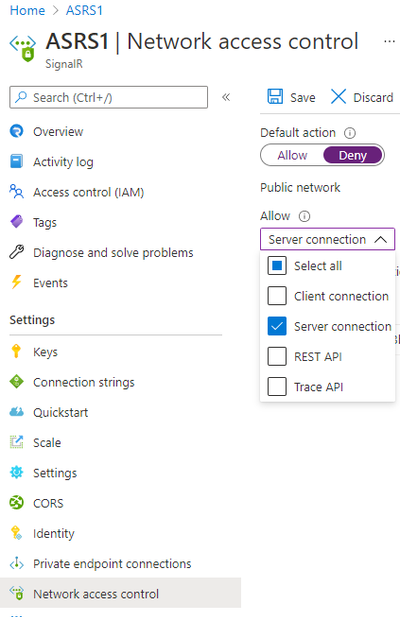Click Default action info icon
This screenshot has height=617, width=400.
pos(350,133)
